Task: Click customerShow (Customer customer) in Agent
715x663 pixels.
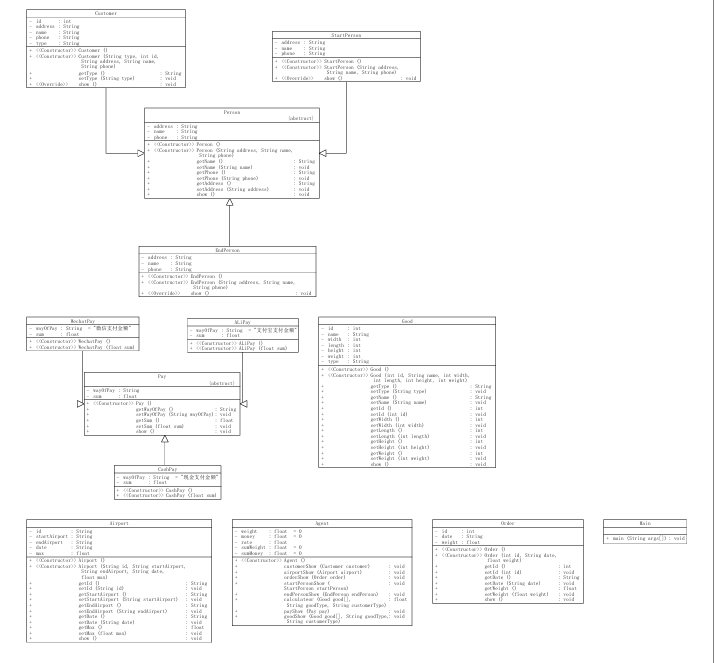Action: point(320,566)
